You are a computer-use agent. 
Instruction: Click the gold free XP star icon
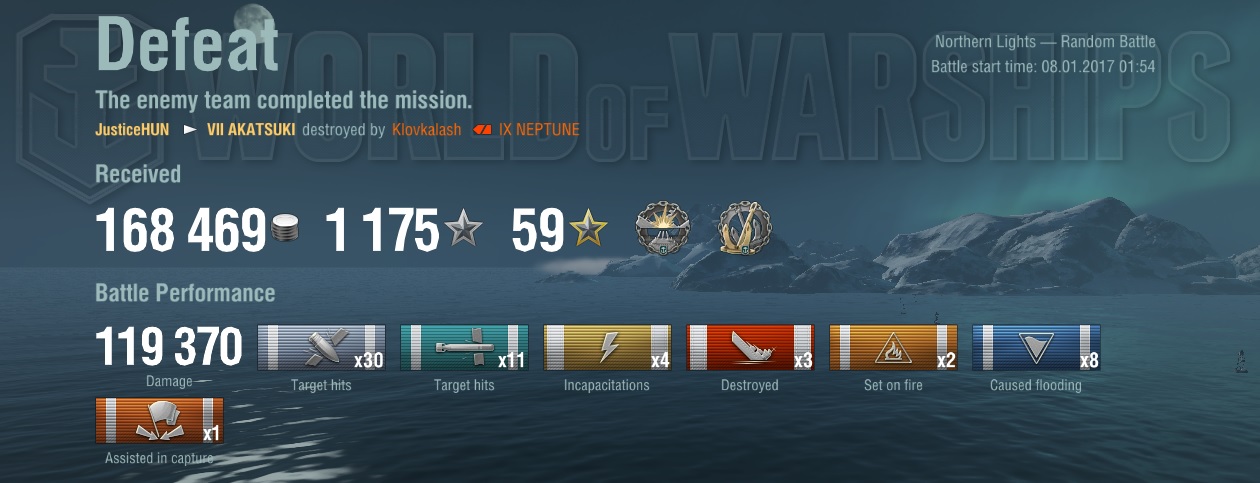tap(588, 231)
